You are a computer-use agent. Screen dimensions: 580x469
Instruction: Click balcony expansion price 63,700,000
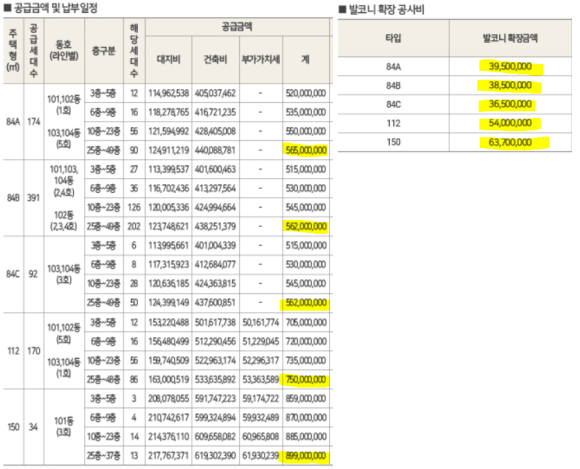point(510,142)
